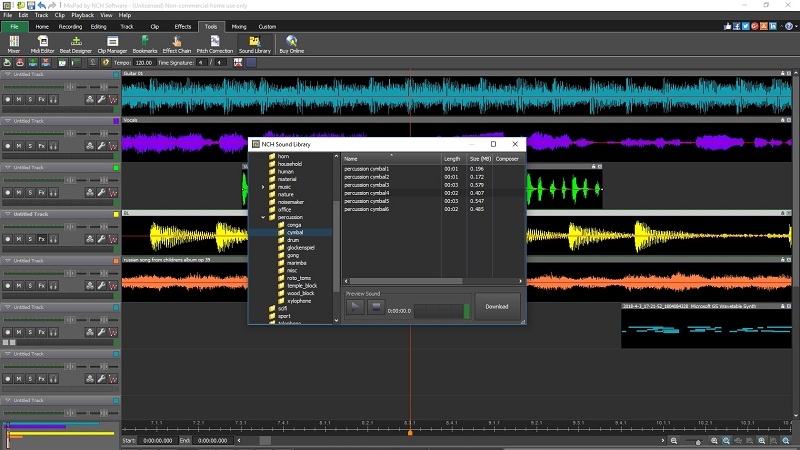This screenshot has width=800, height=450.
Task: Expand the music folder in Sound Library
Action: (263, 187)
